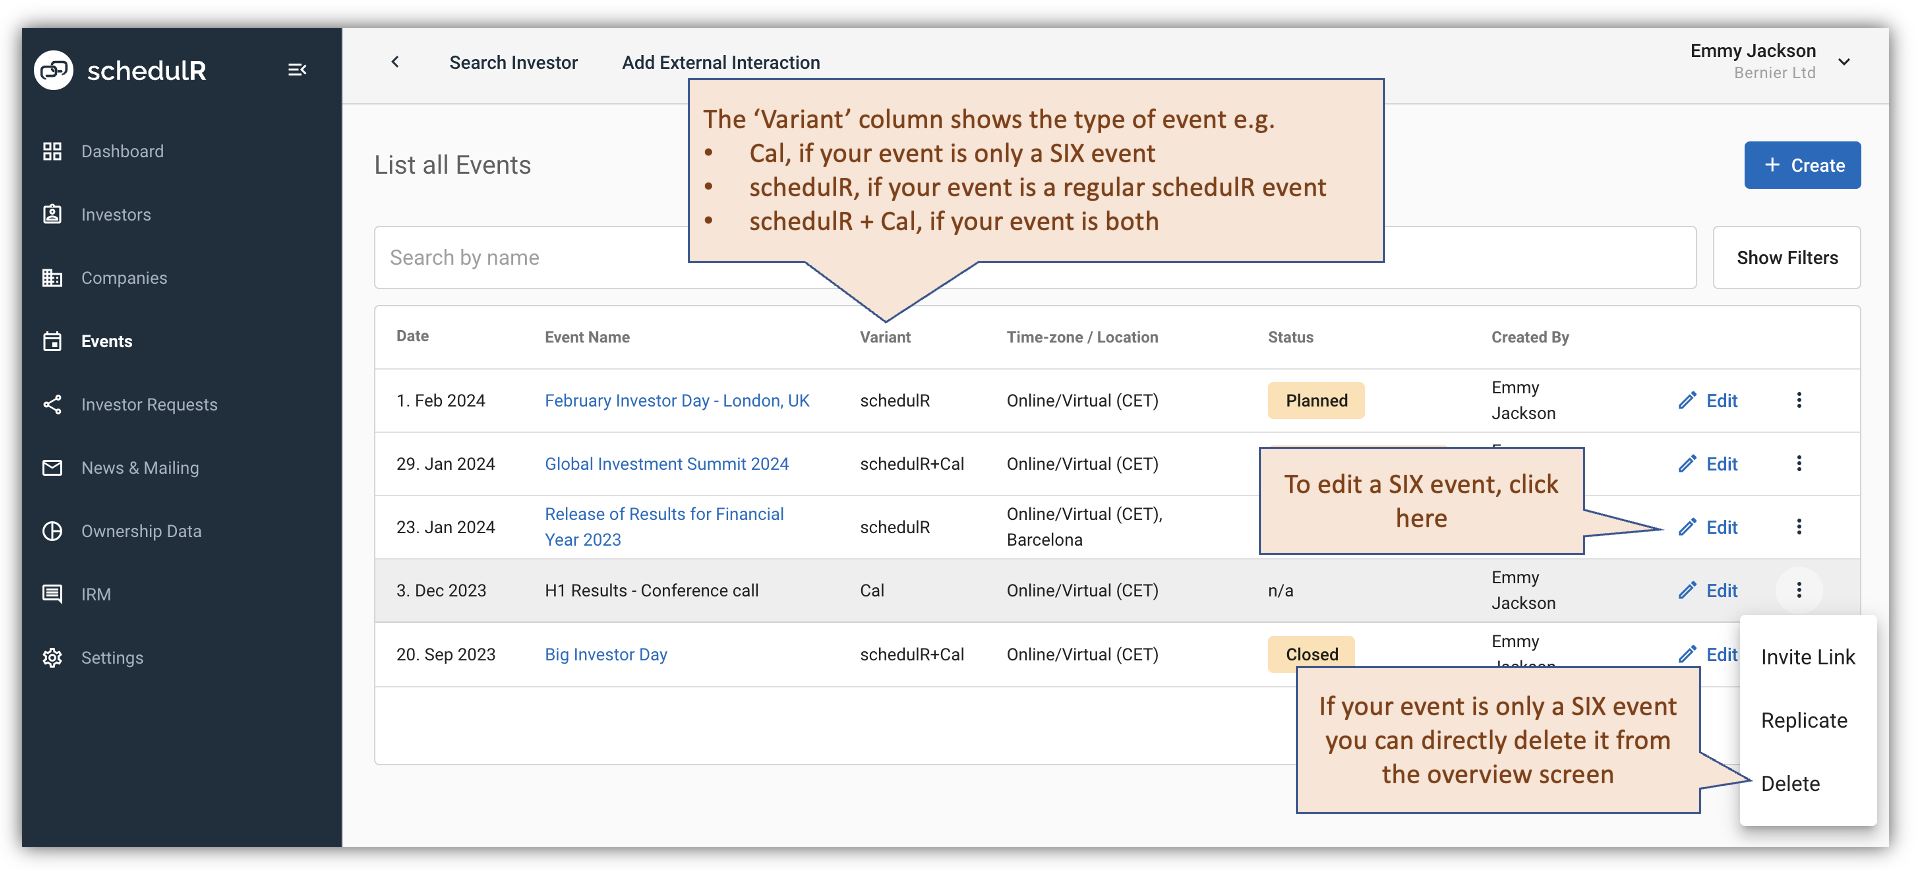The width and height of the screenshot is (1916, 870).
Task: Click the 3. Dec 2023 date cell
Action: click(441, 591)
